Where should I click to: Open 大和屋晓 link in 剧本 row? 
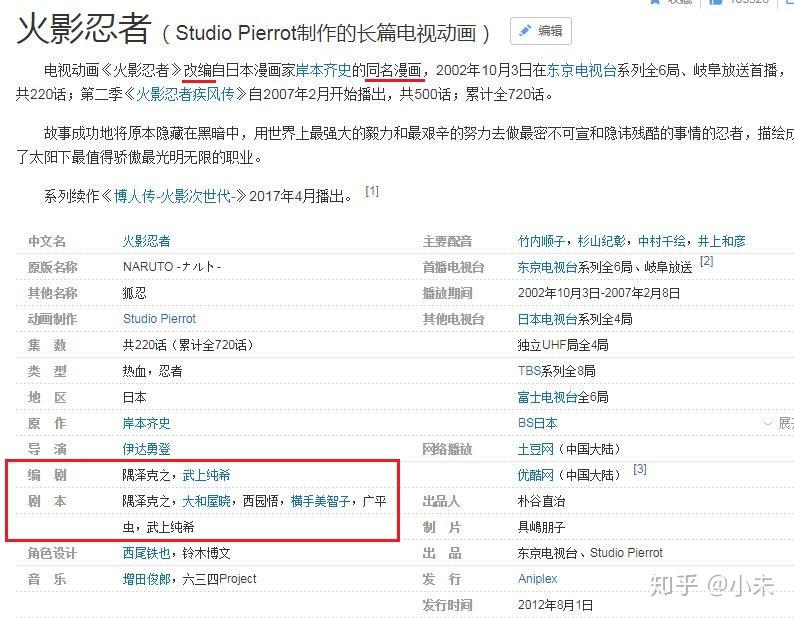point(206,501)
